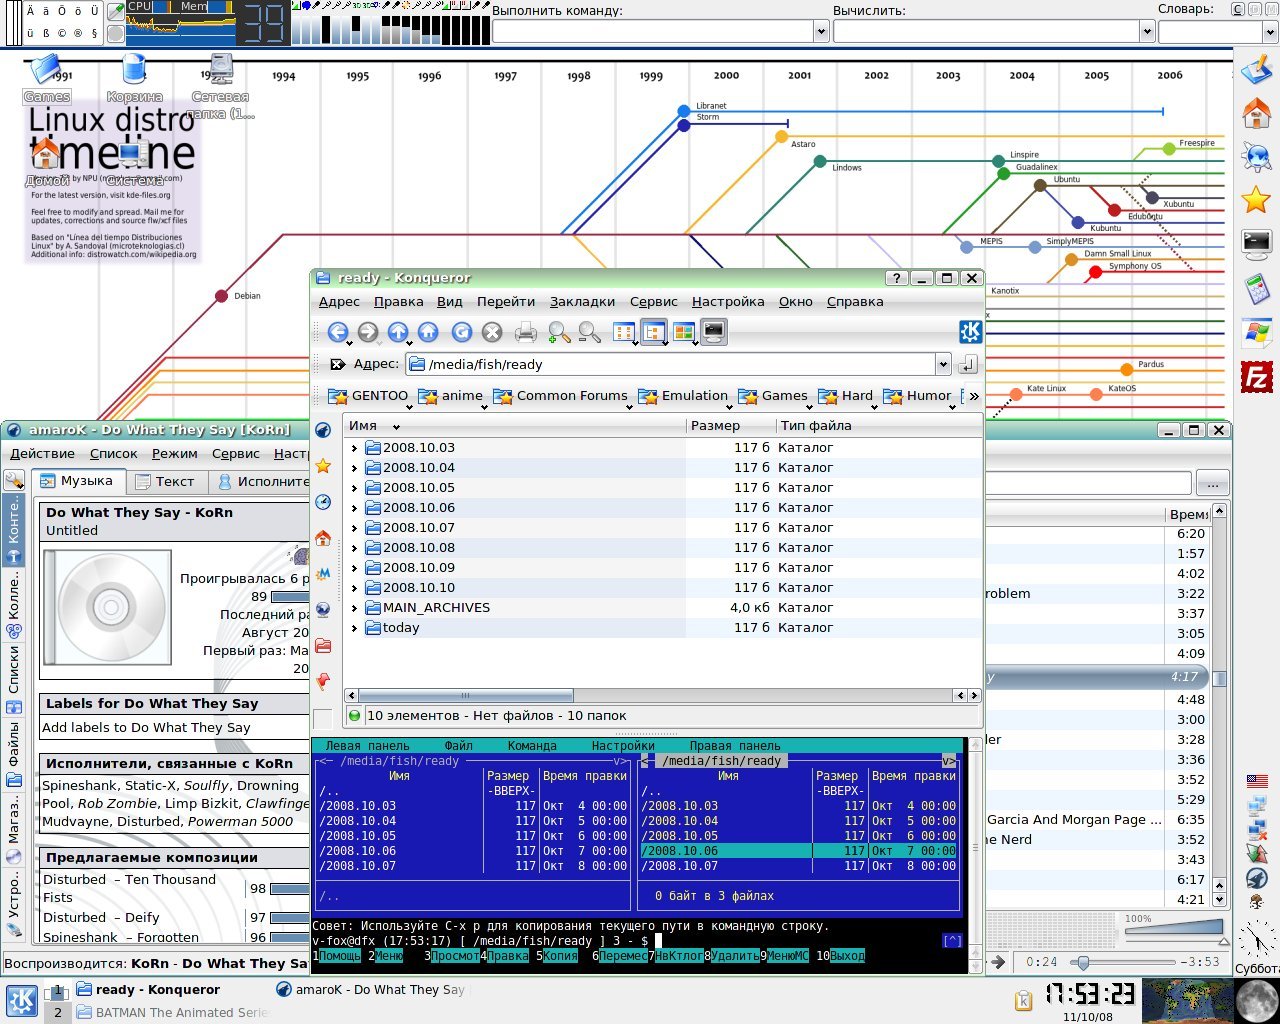
Task: Select the 2008.10.07 folder row
Action: tap(663, 528)
